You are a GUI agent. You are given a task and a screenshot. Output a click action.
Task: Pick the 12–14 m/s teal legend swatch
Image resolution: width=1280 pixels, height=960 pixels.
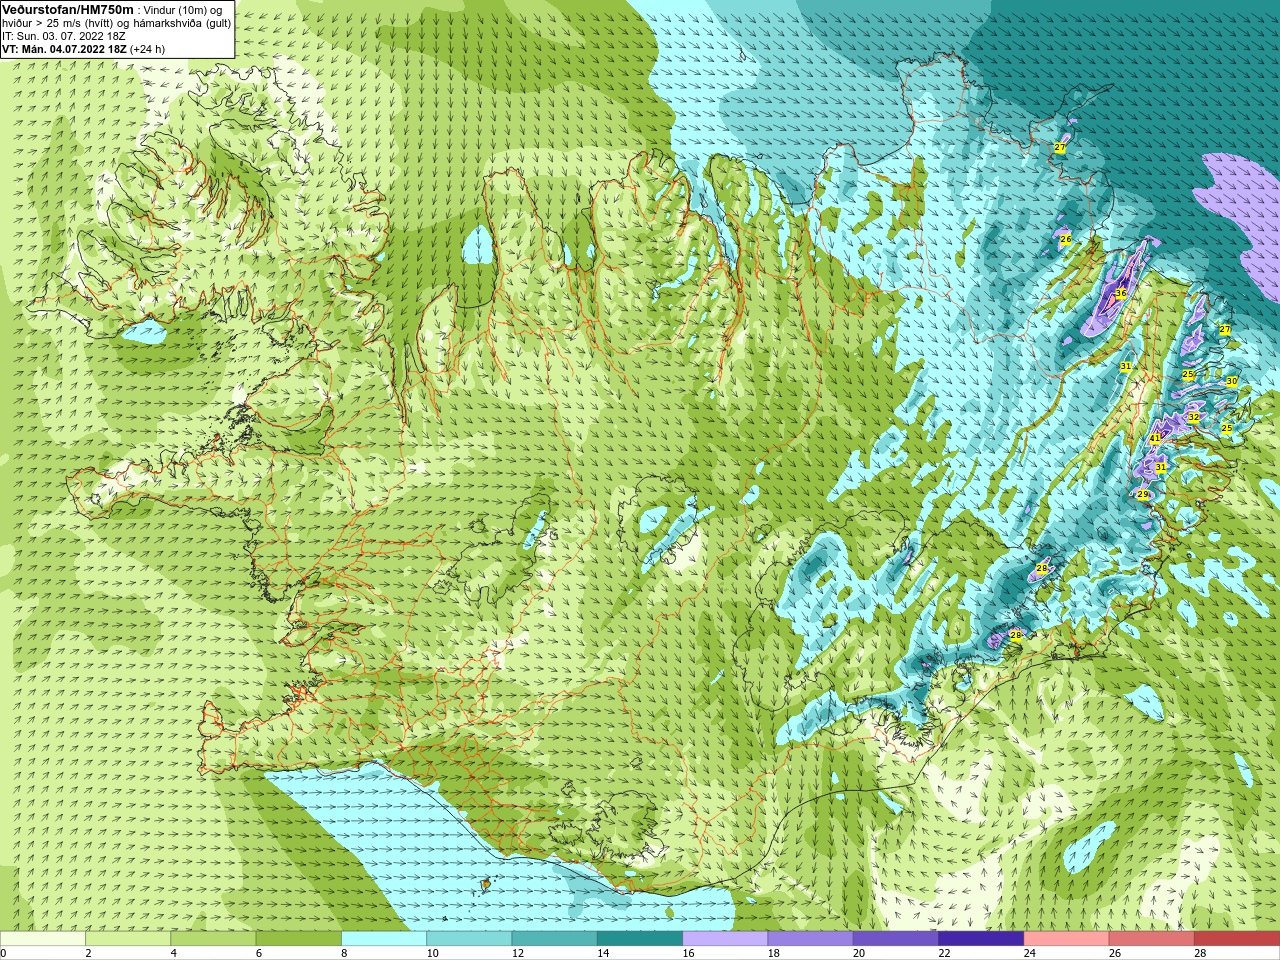(555, 939)
